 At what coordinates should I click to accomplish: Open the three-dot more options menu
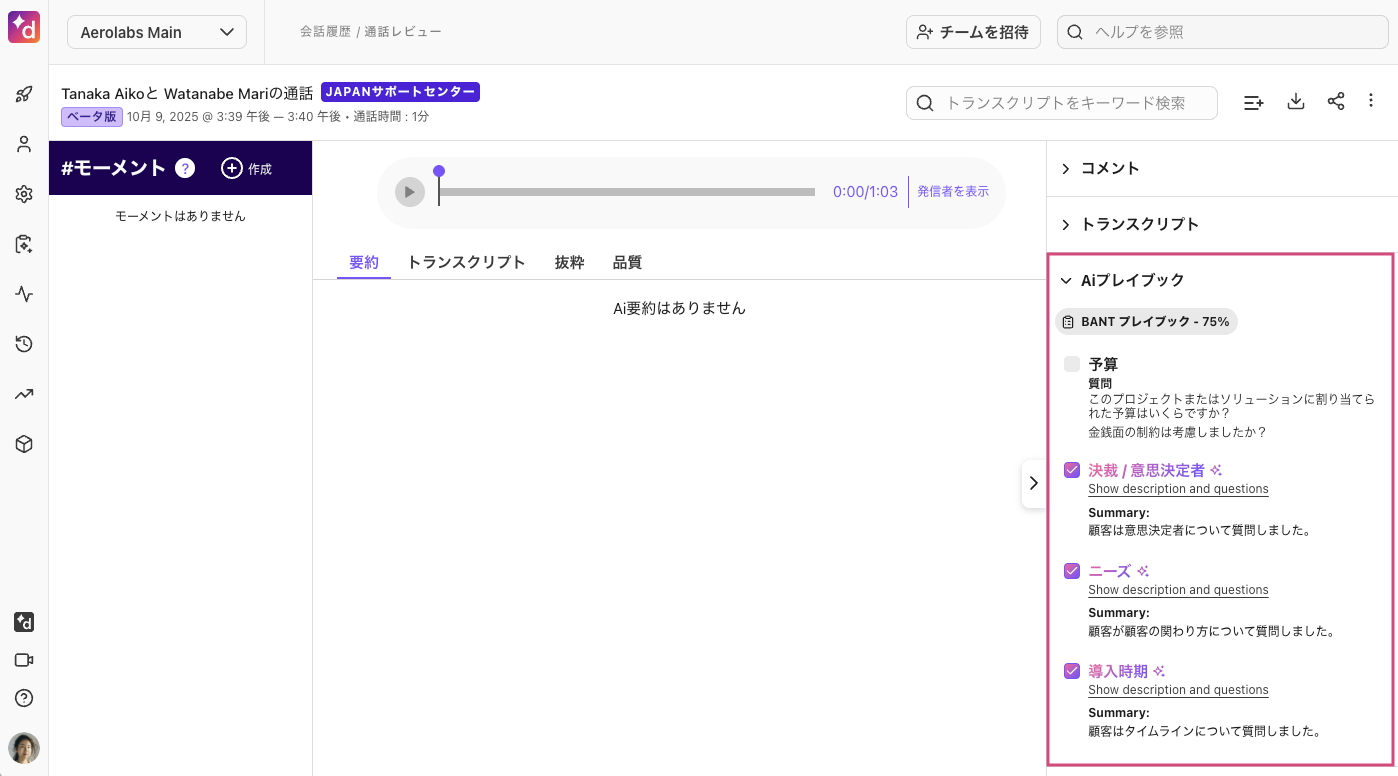[x=1371, y=102]
